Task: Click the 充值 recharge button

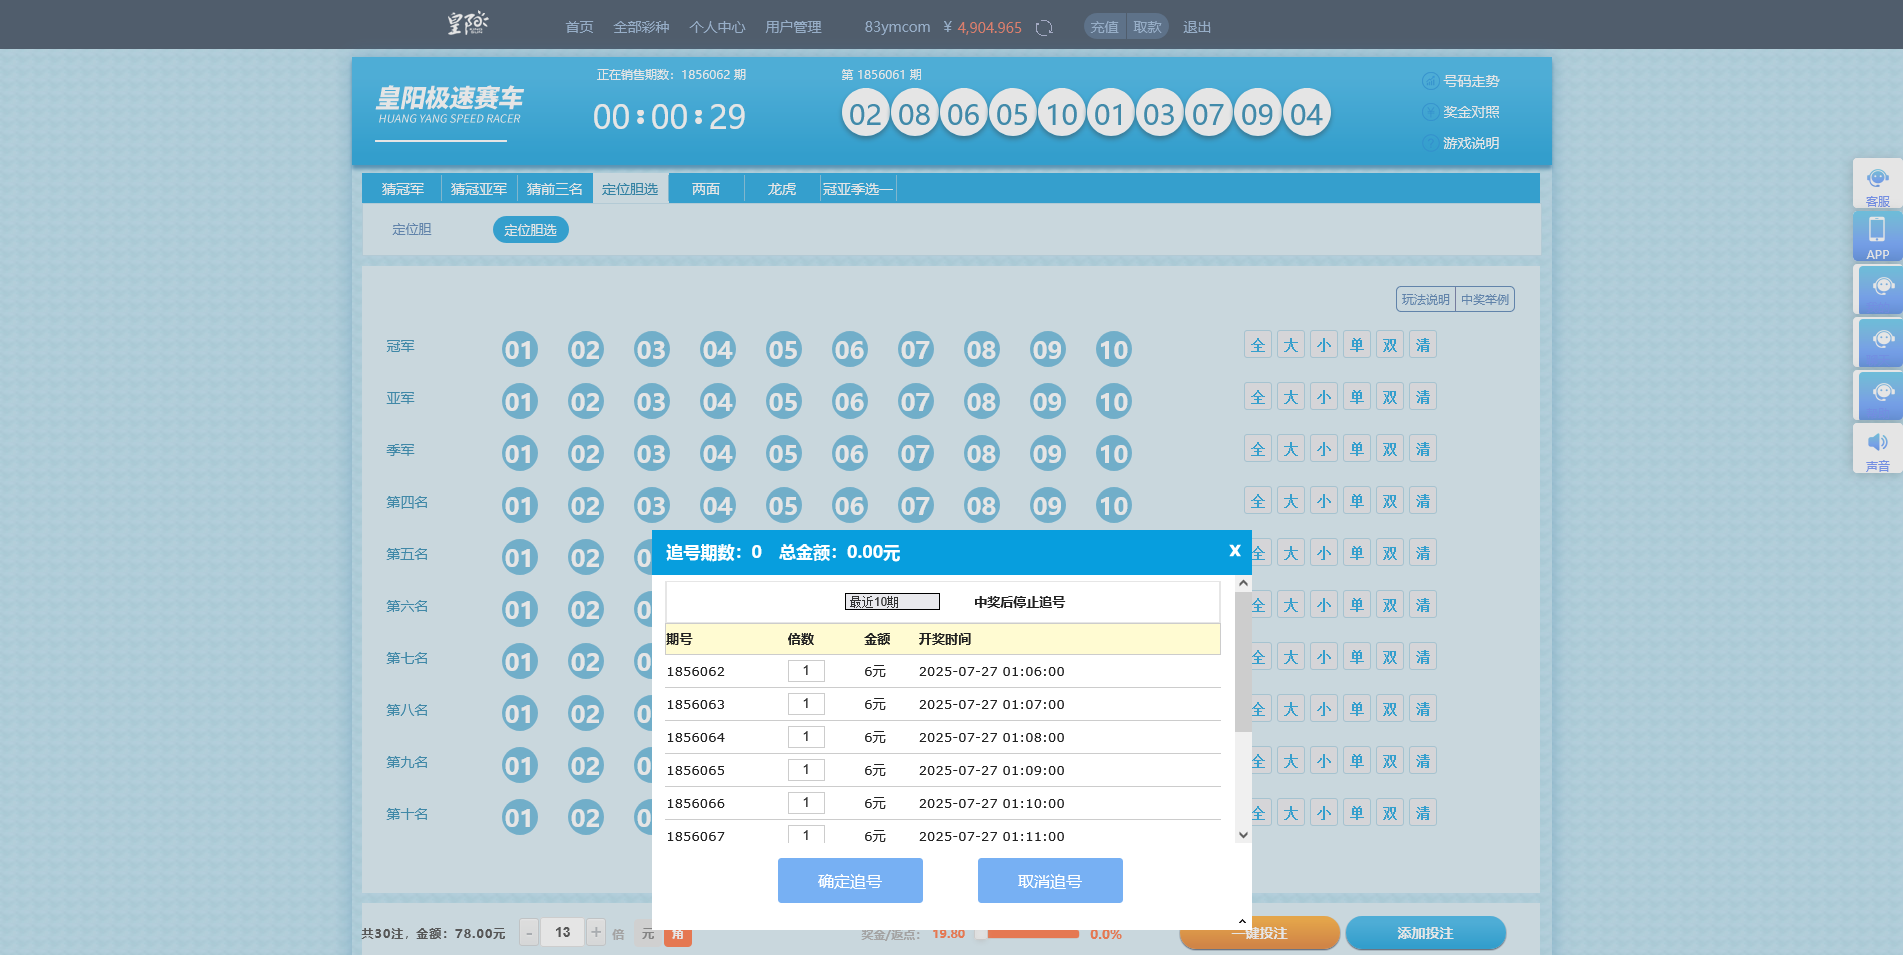Action: pos(1105,27)
